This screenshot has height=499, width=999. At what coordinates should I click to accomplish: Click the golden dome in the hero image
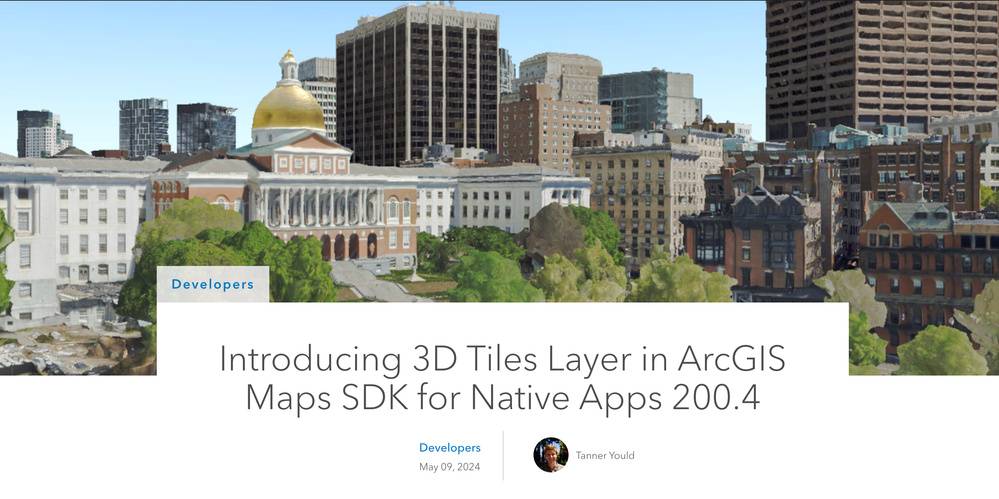tap(289, 107)
